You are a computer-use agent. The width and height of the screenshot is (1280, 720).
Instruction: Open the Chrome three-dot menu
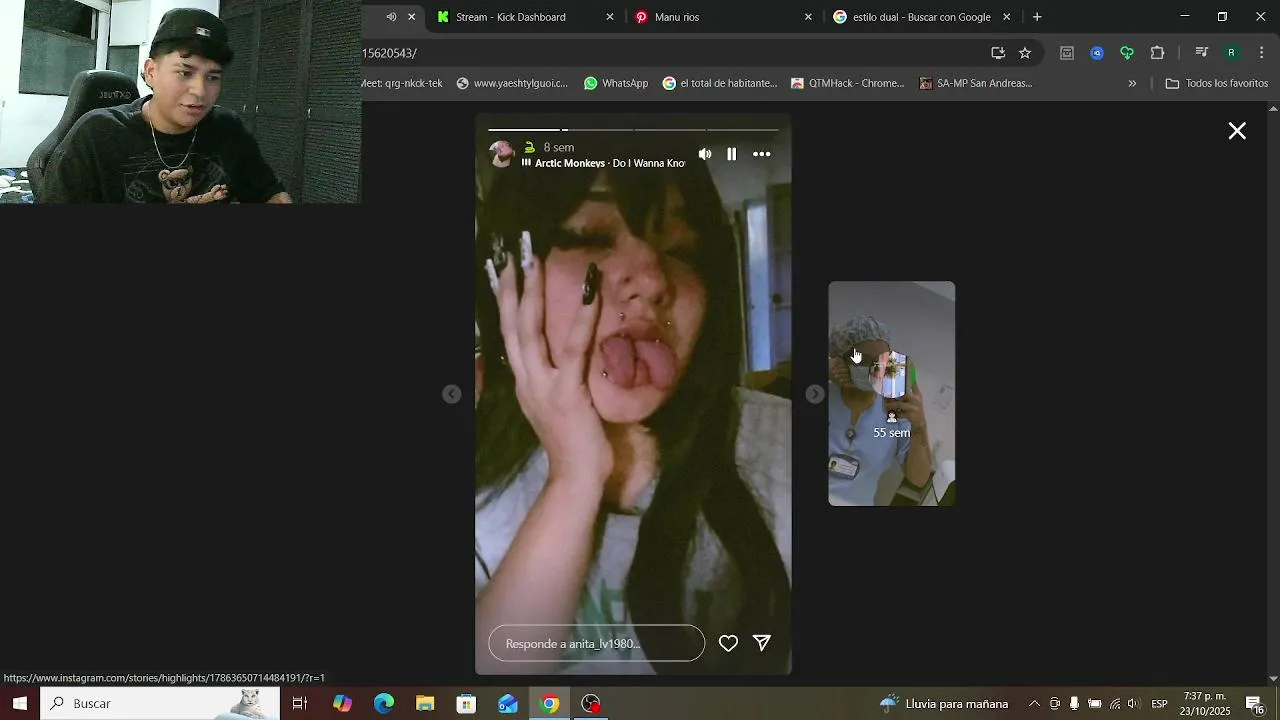pyautogui.click(x=1261, y=53)
